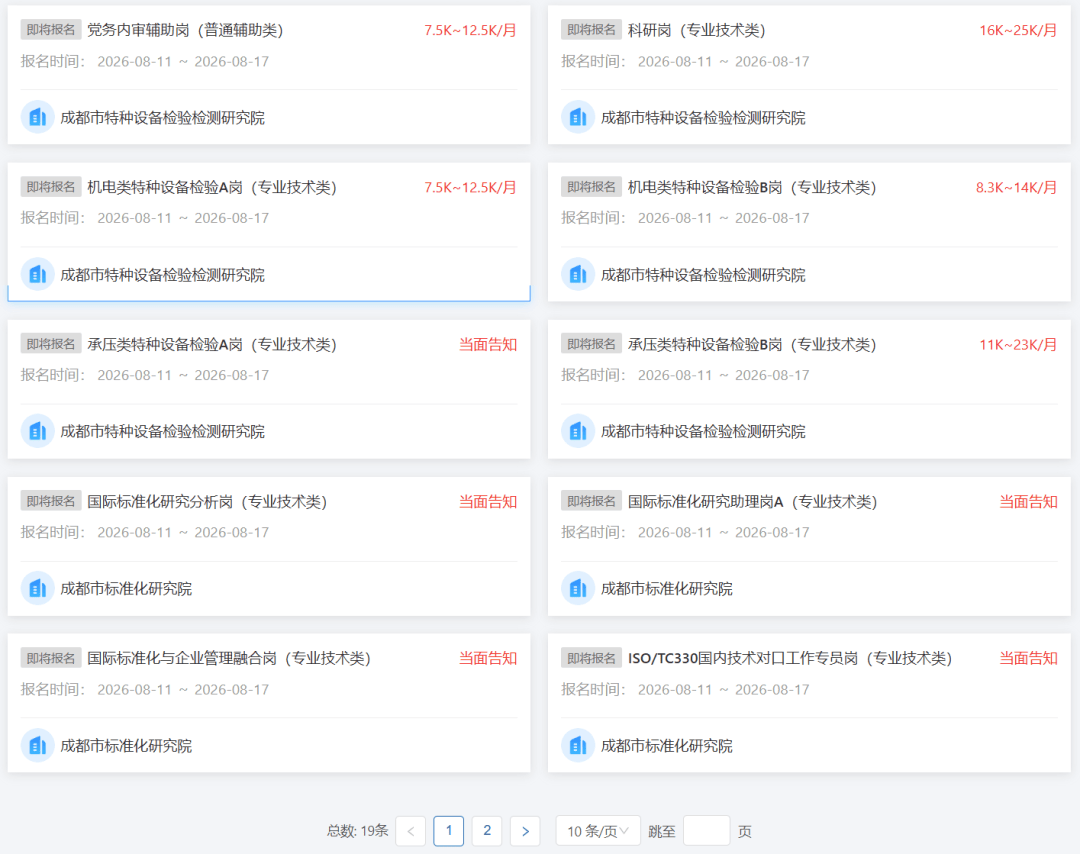The width and height of the screenshot is (1080, 854).
Task: Click building icon in 承压类特种设备检验A岗 card
Action: tap(37, 431)
